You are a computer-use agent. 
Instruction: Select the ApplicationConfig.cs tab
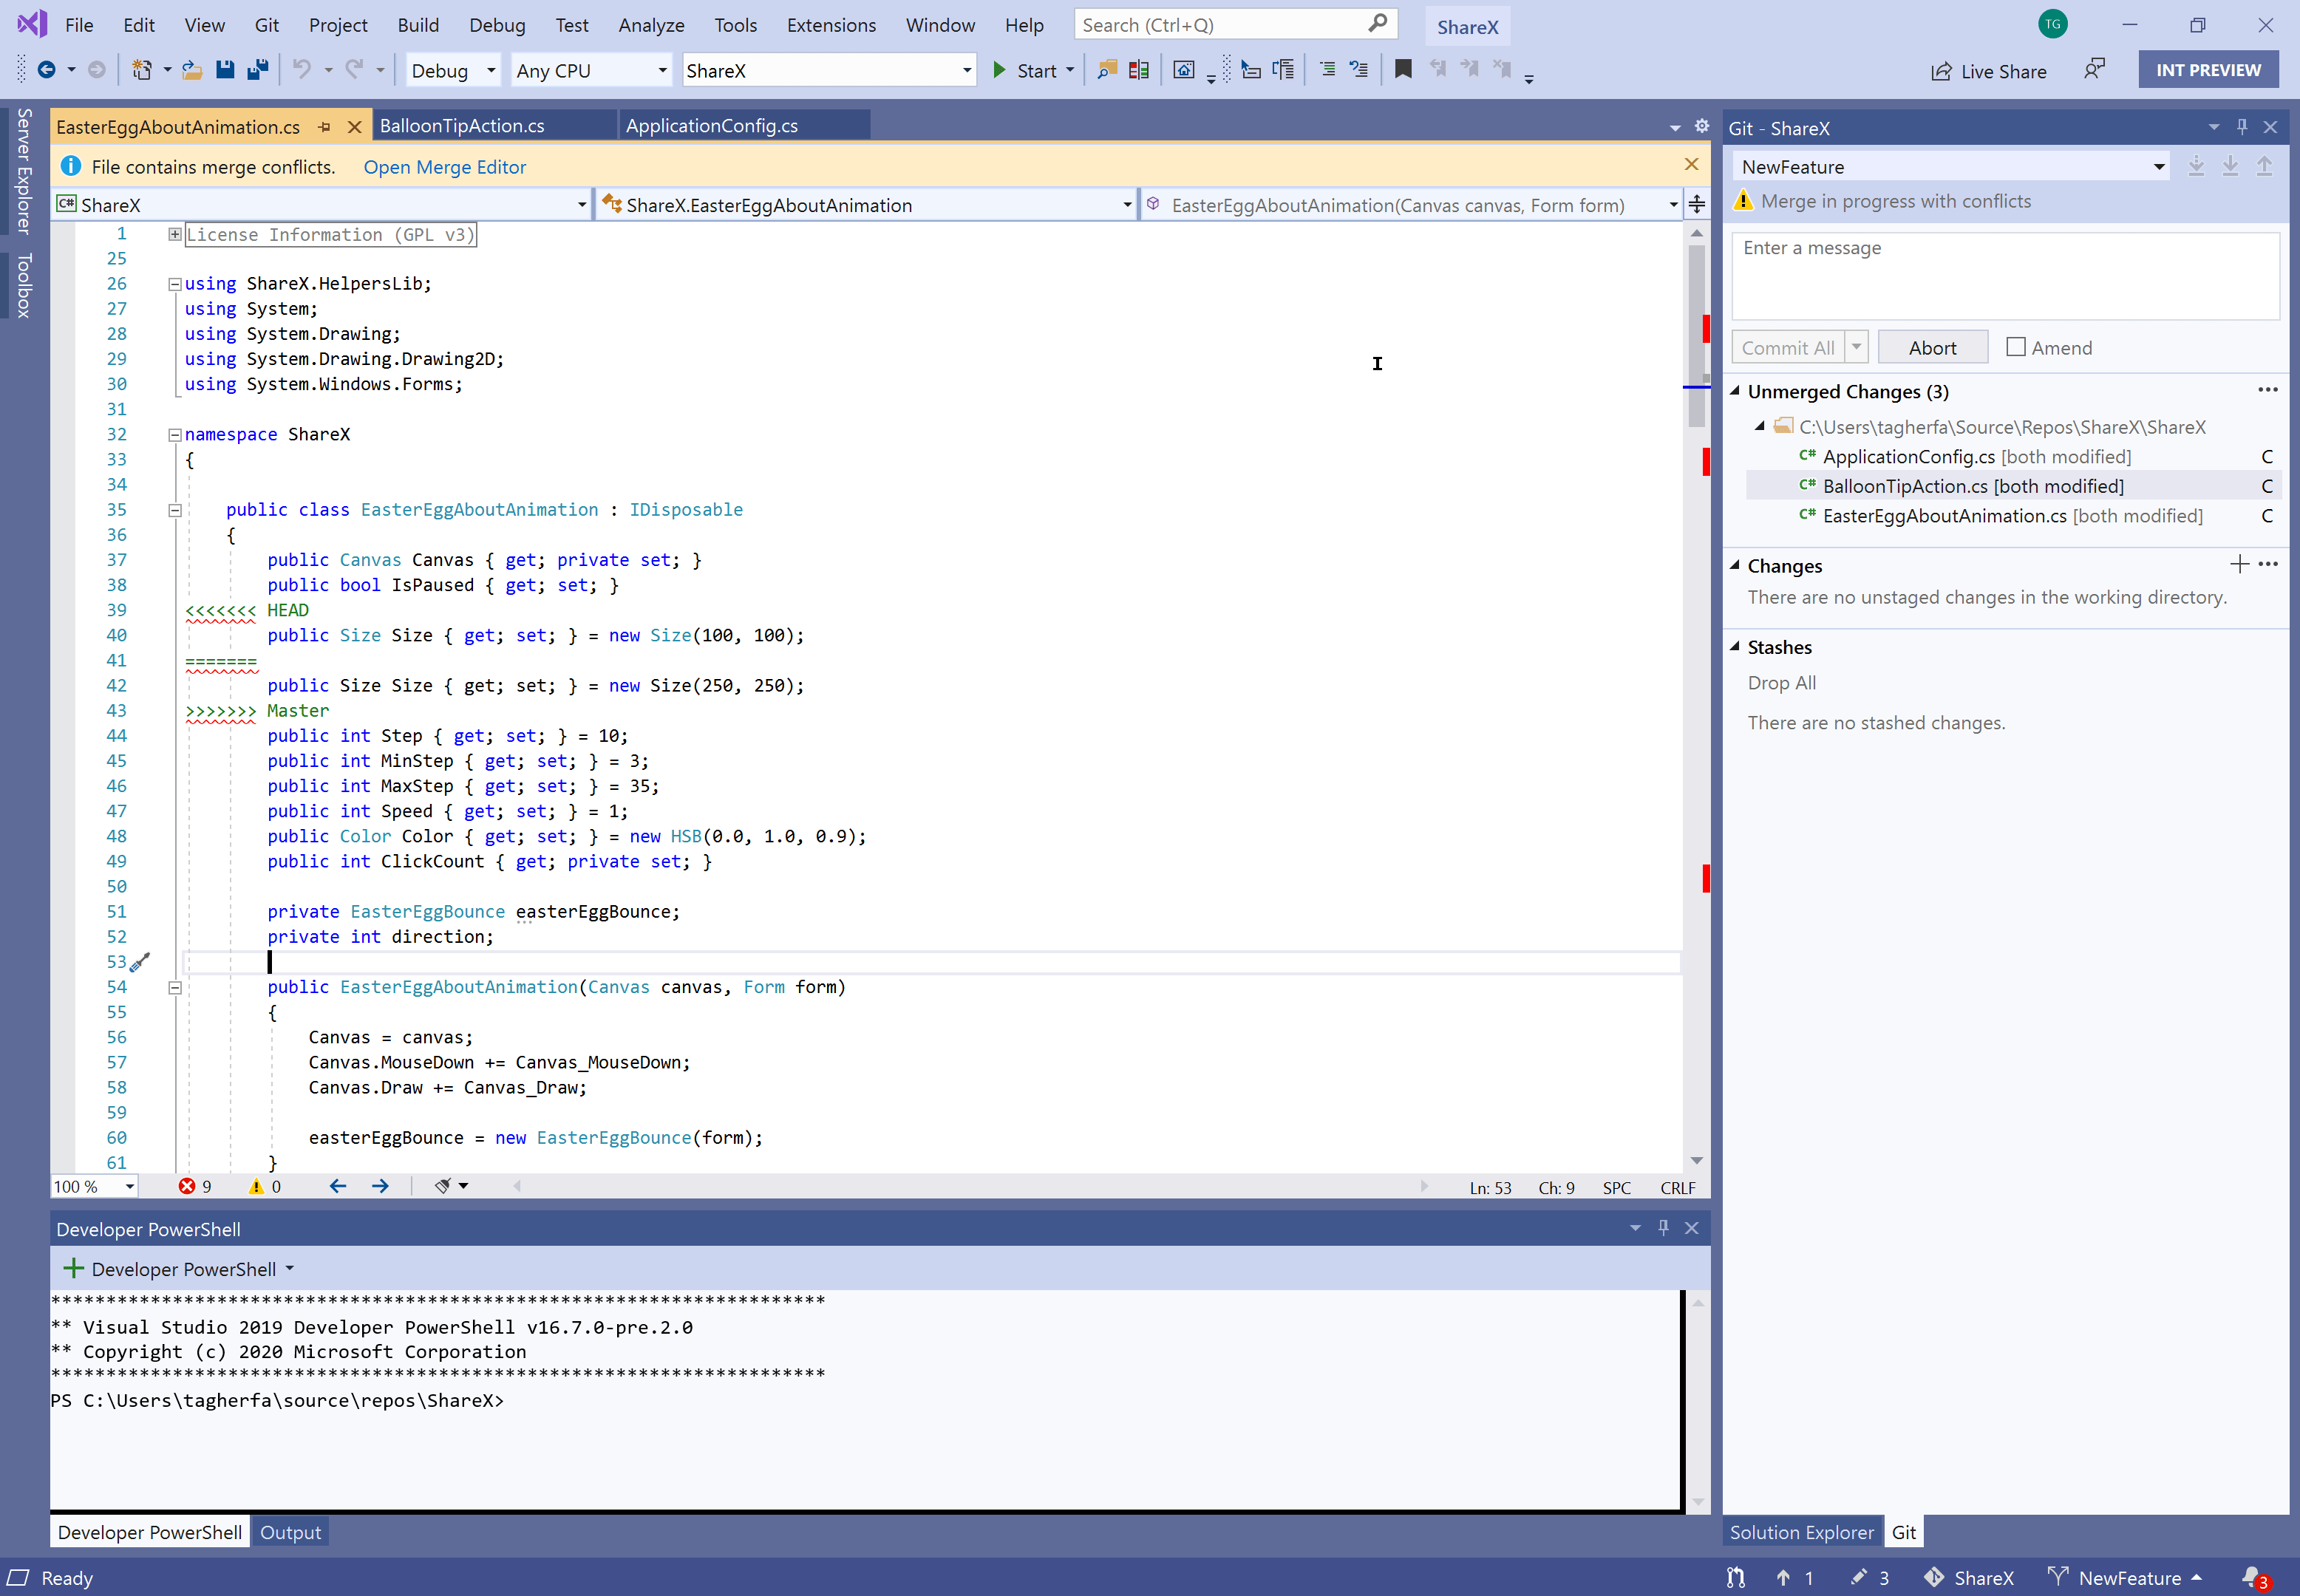tap(711, 124)
